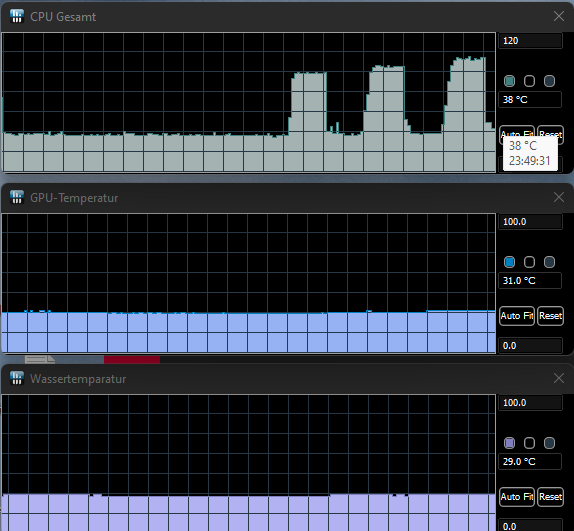This screenshot has width=574, height=531.
Task: Pick the dark slate color swatch in Wassertemparatur
Action: 549,443
